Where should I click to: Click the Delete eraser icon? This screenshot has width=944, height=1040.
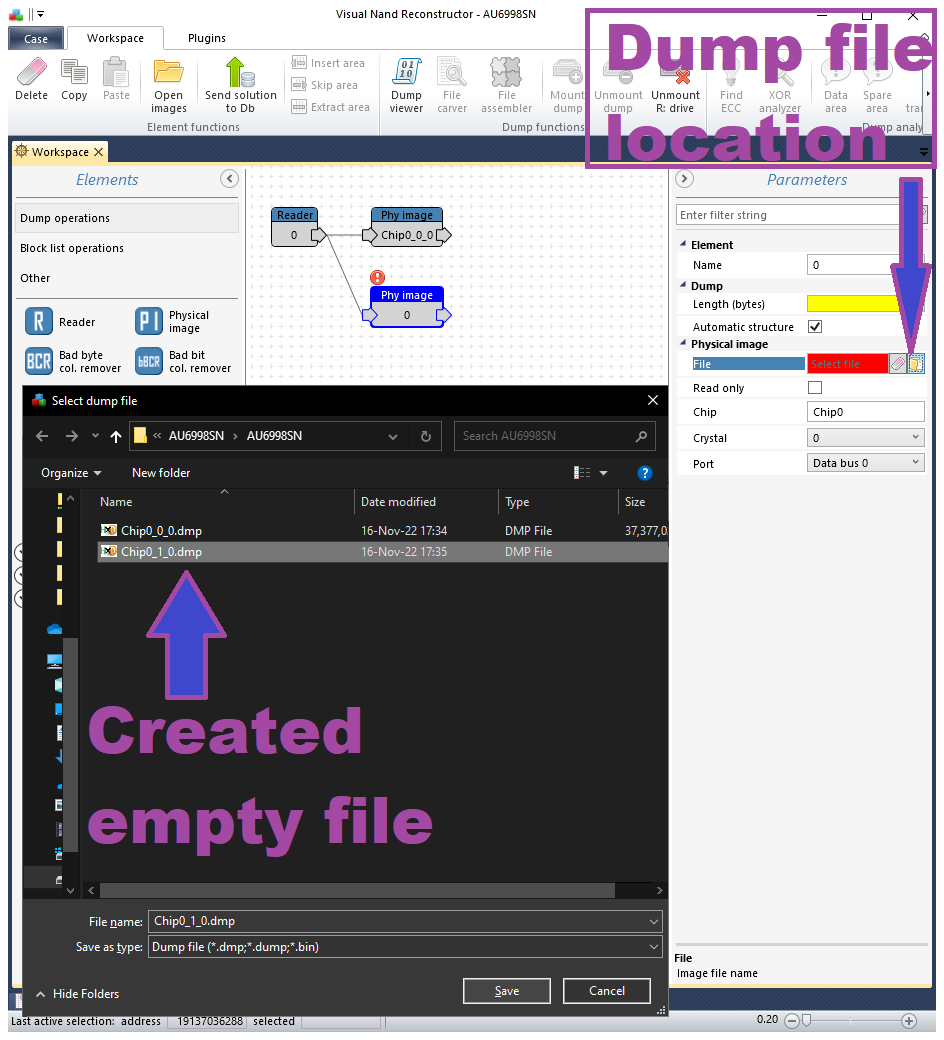pyautogui.click(x=31, y=72)
